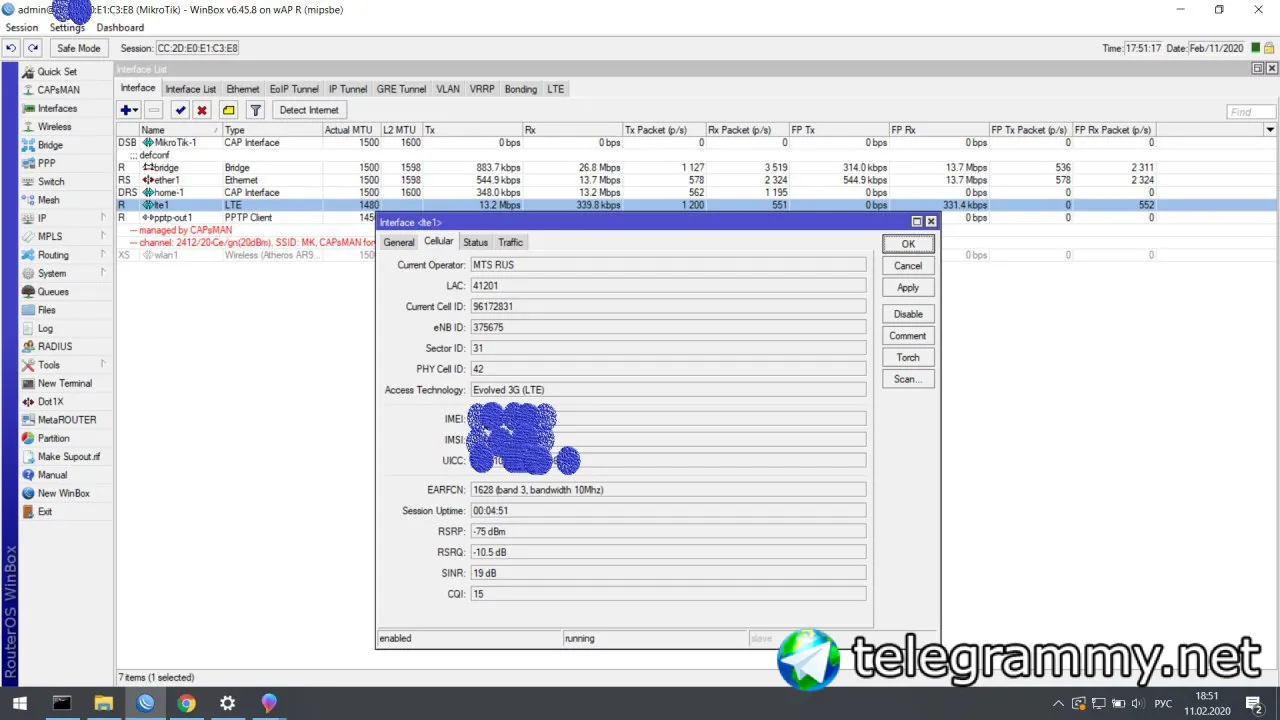
Task: Click Exit in sidebar
Action: click(x=45, y=512)
